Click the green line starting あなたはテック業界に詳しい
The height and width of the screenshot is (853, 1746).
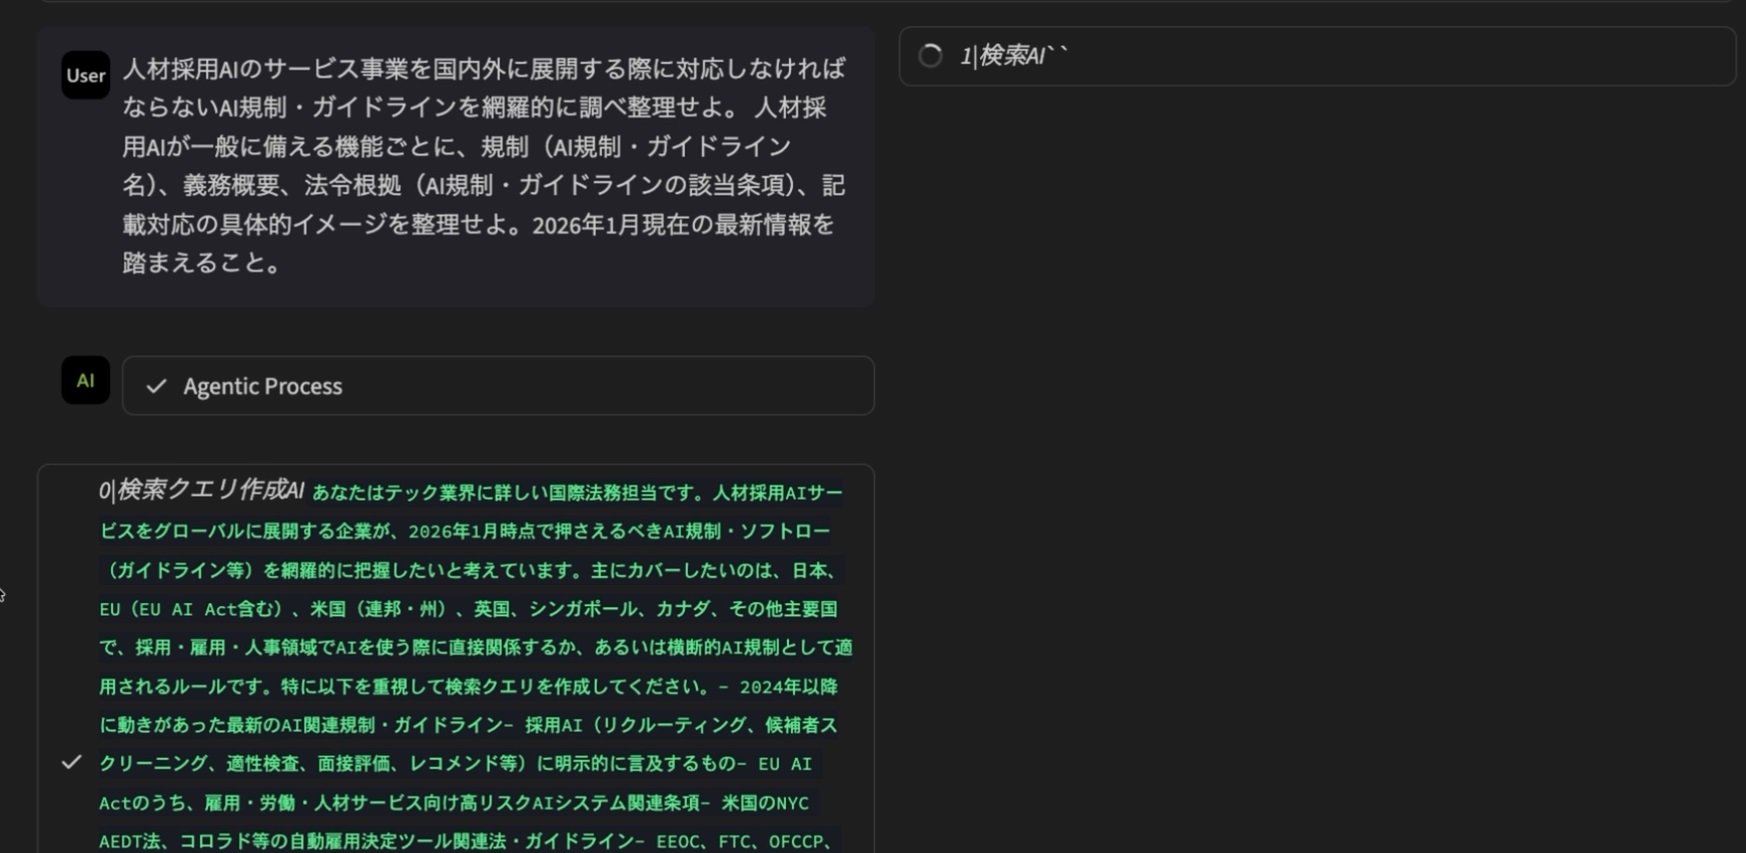tap(577, 493)
